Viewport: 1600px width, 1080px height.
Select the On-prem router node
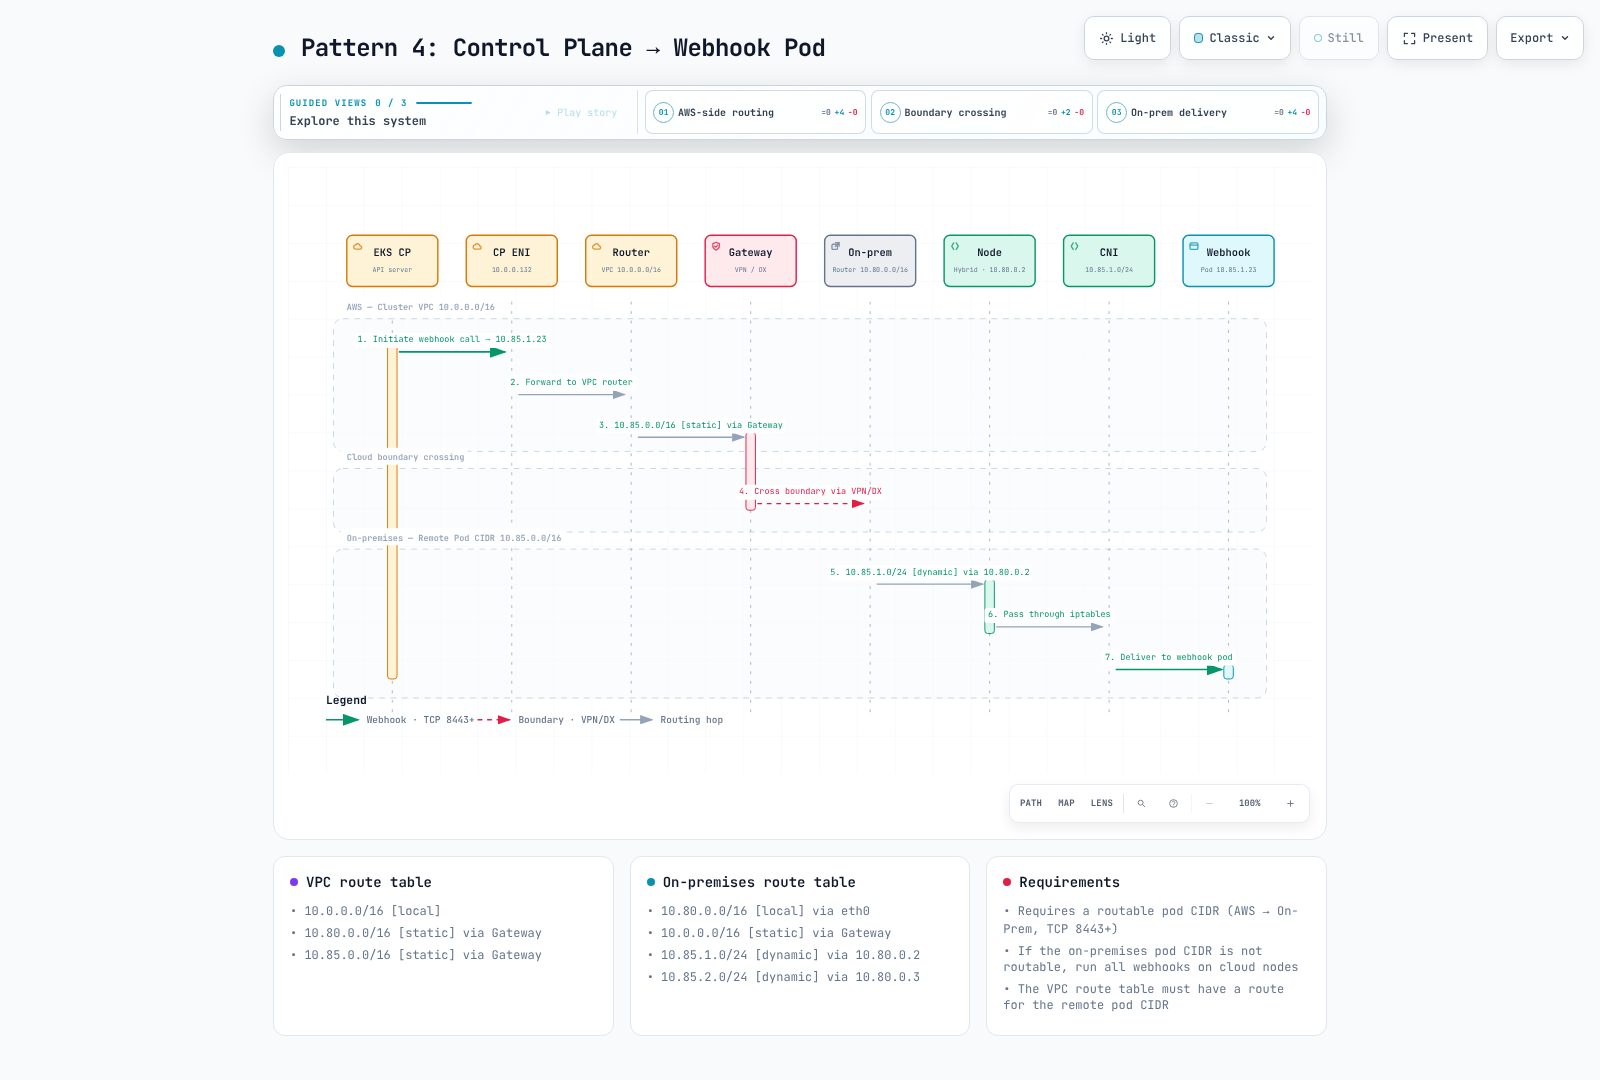870,261
